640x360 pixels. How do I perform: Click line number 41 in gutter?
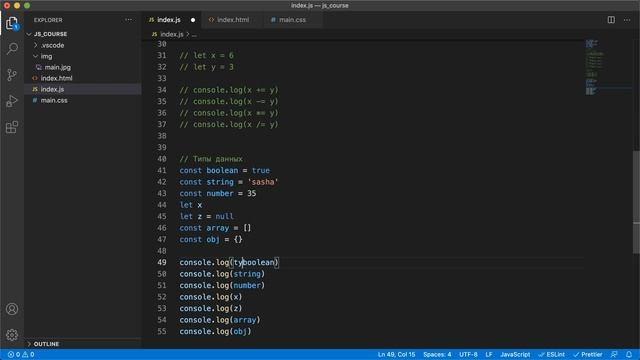pos(162,170)
